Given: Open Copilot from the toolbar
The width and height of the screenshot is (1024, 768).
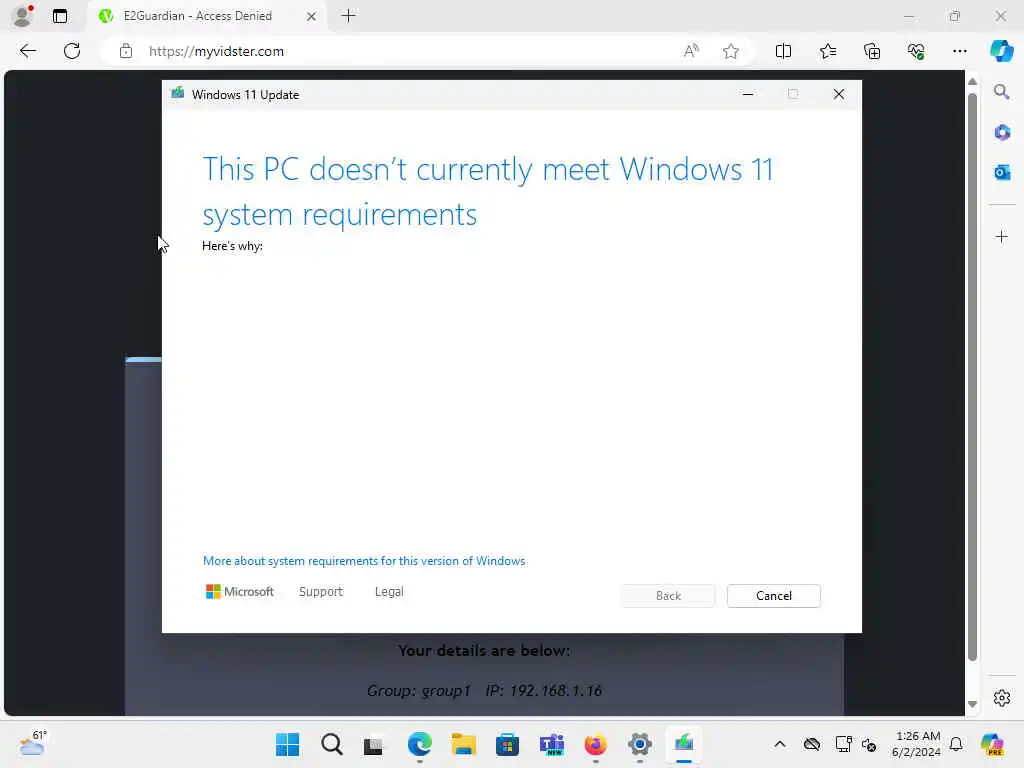Looking at the screenshot, I should [x=1001, y=51].
